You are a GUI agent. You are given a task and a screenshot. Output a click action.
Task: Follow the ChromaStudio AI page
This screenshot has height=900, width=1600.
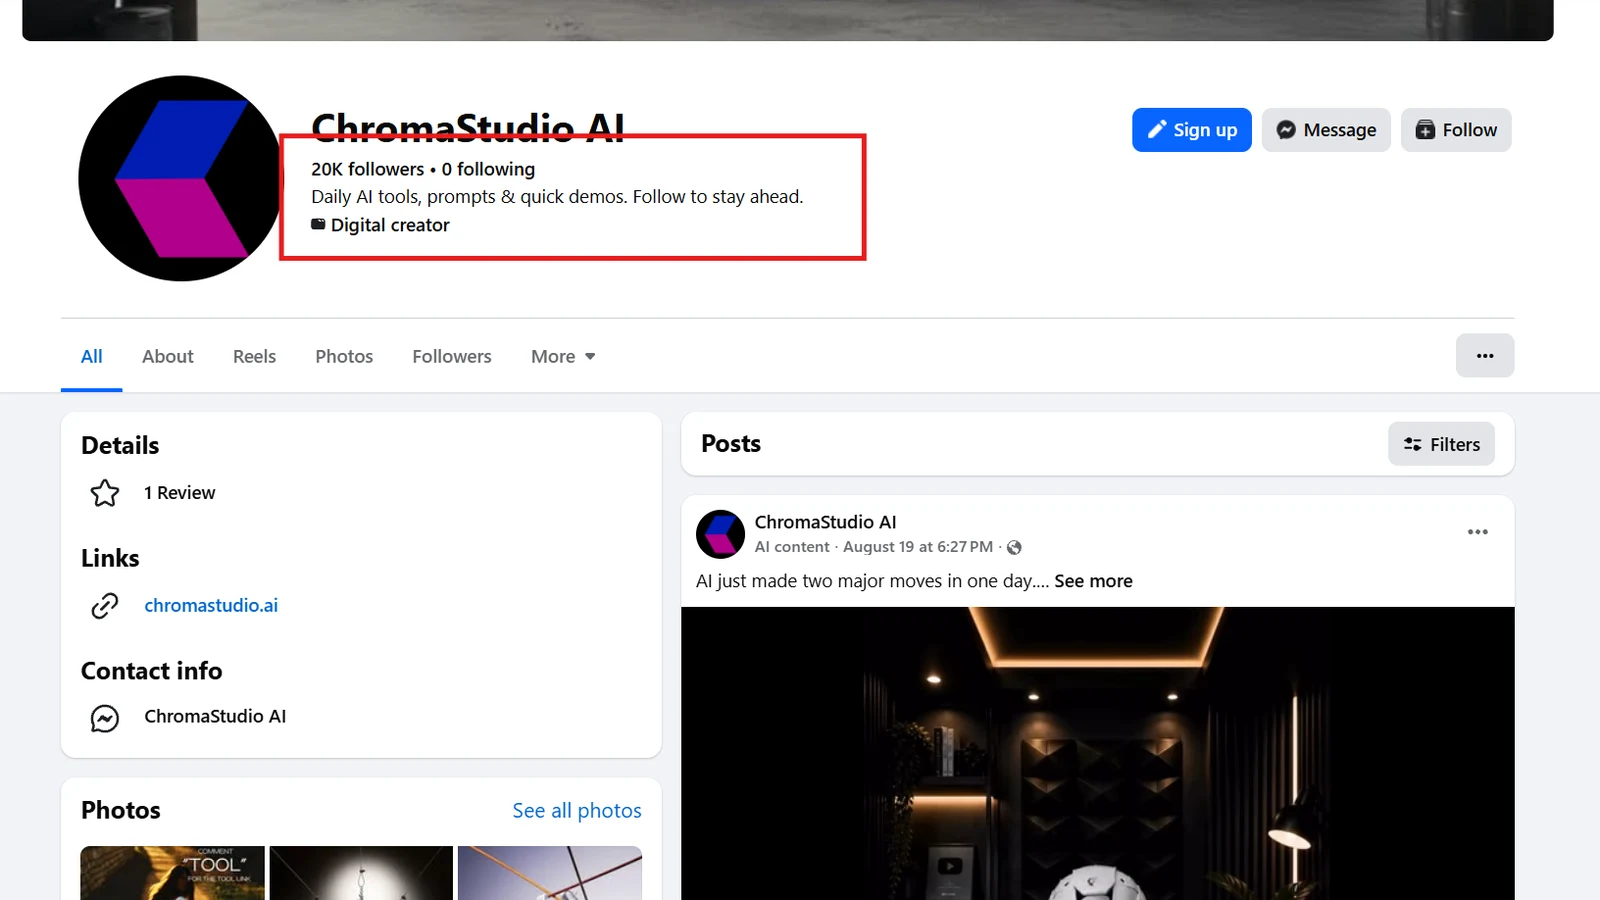pos(1456,130)
